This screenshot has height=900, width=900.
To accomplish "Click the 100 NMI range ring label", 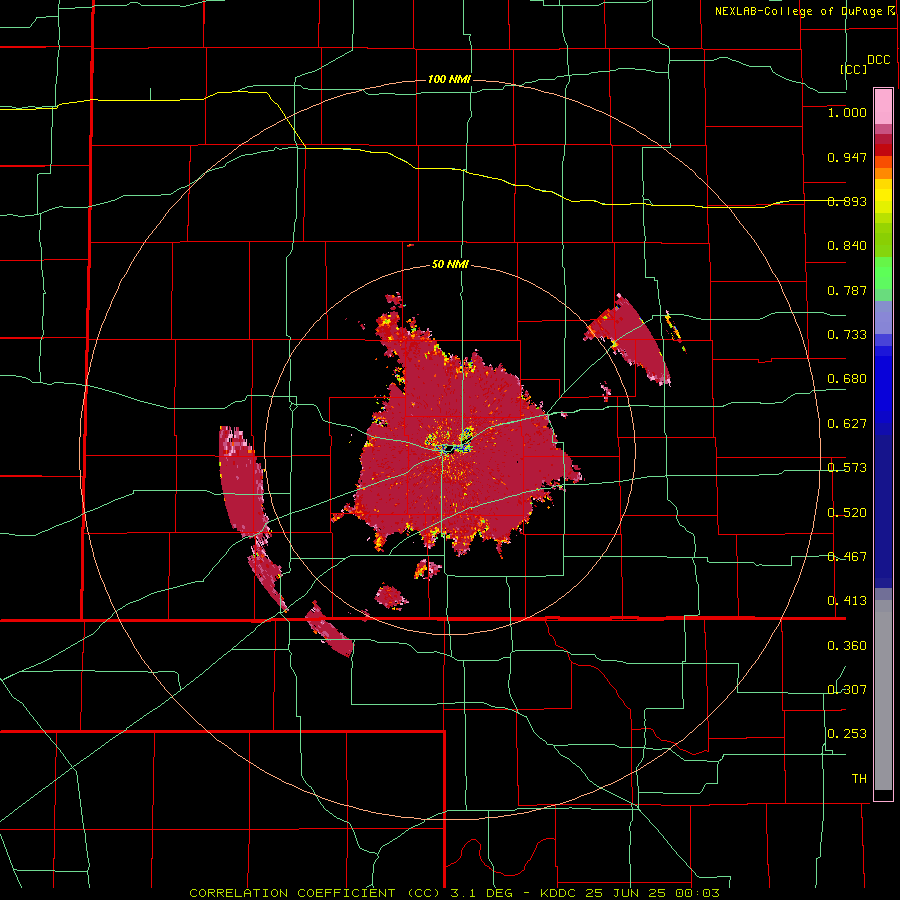I will tap(449, 79).
